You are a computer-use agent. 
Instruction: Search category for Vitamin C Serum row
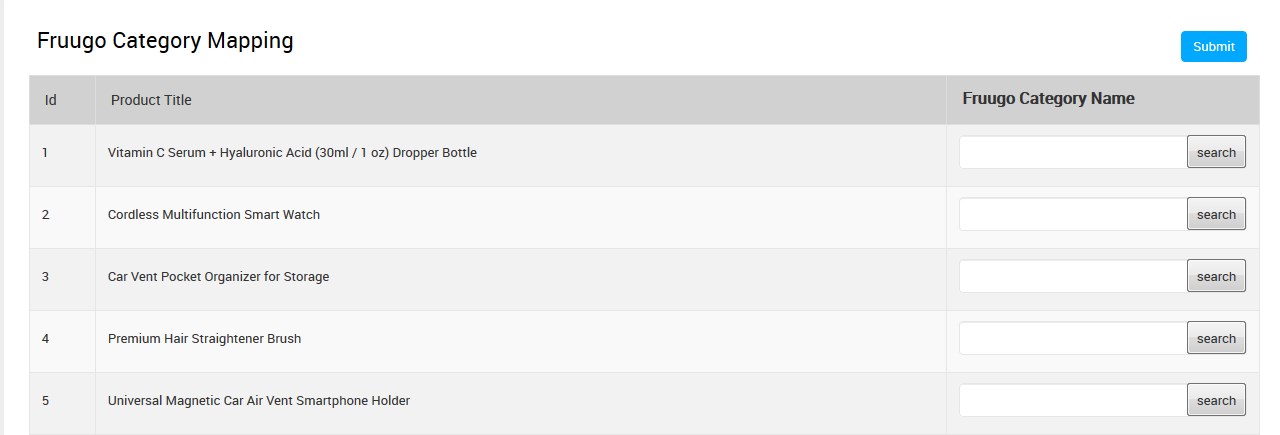point(1216,153)
